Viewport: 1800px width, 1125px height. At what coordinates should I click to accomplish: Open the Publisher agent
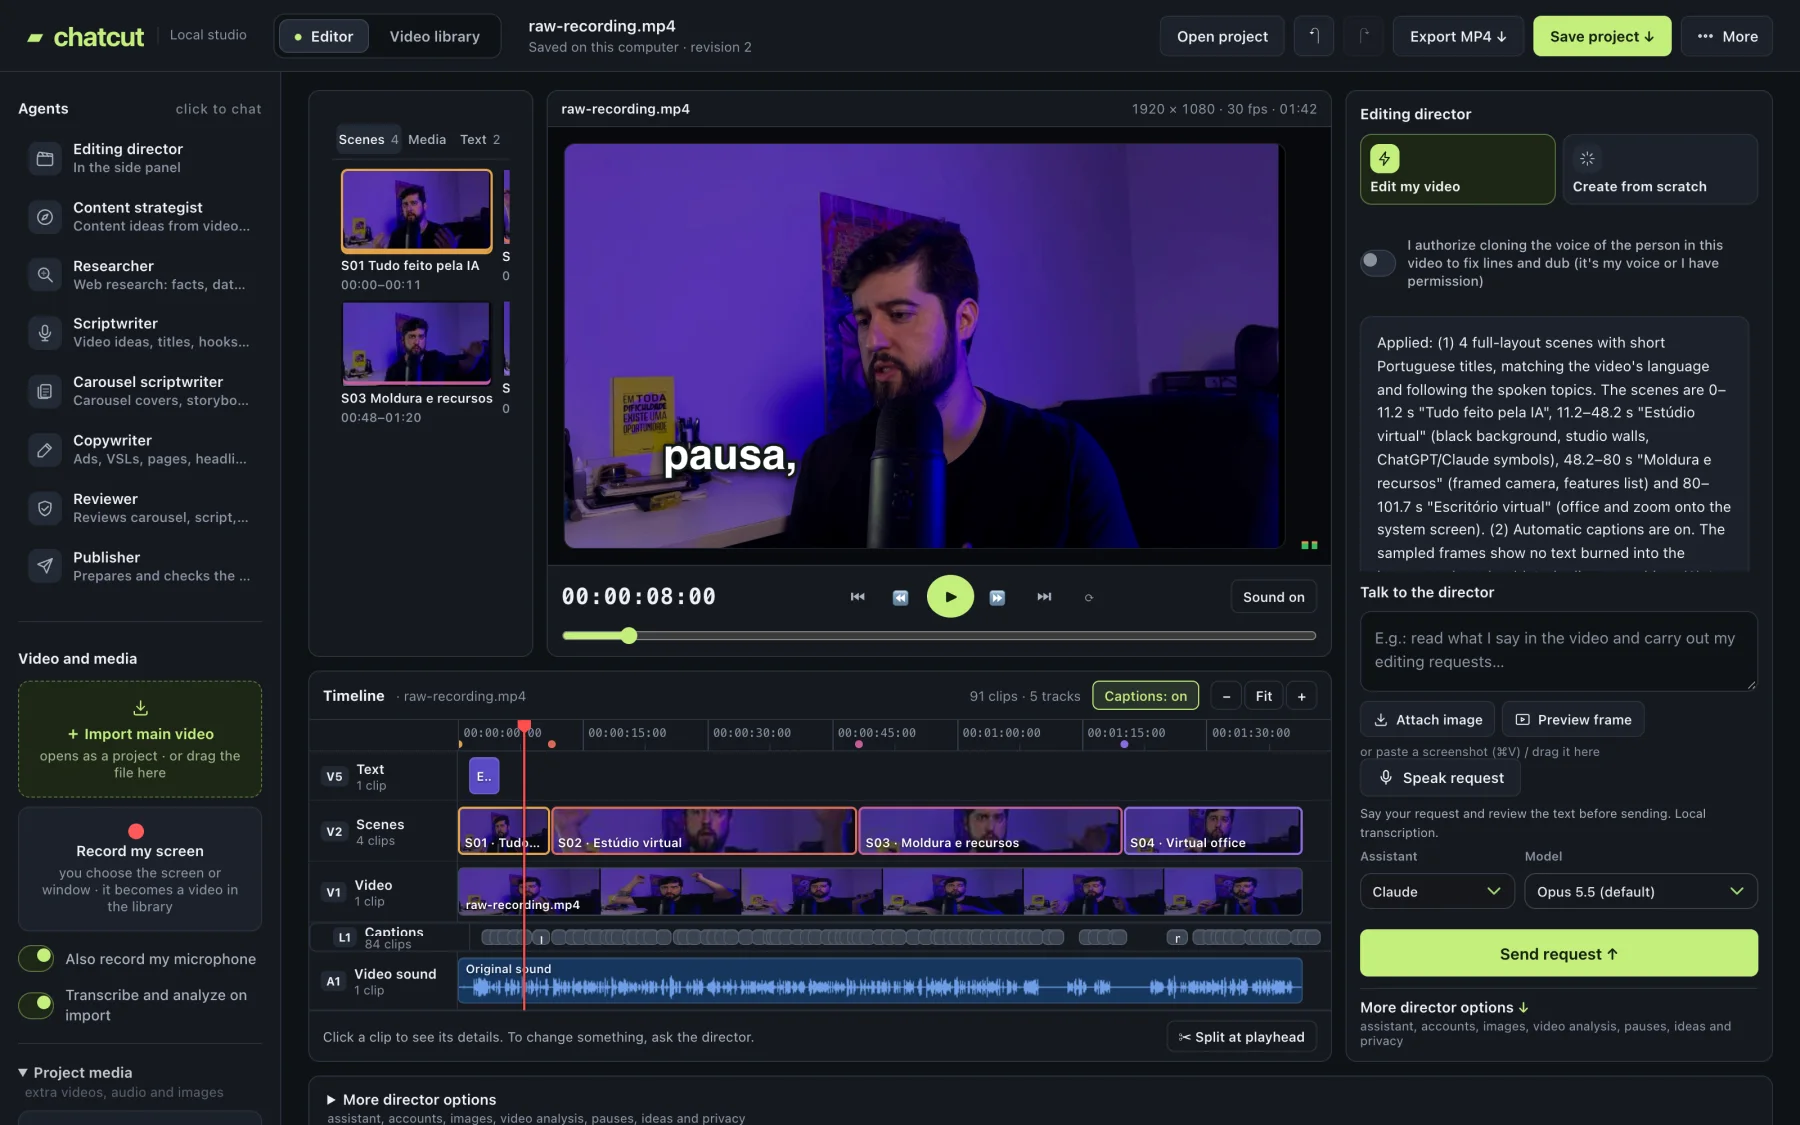[140, 566]
